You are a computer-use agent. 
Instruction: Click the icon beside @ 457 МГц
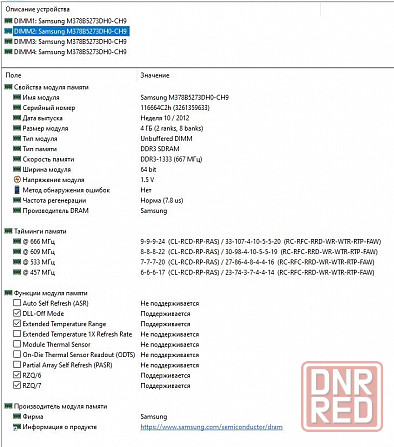click(17, 273)
